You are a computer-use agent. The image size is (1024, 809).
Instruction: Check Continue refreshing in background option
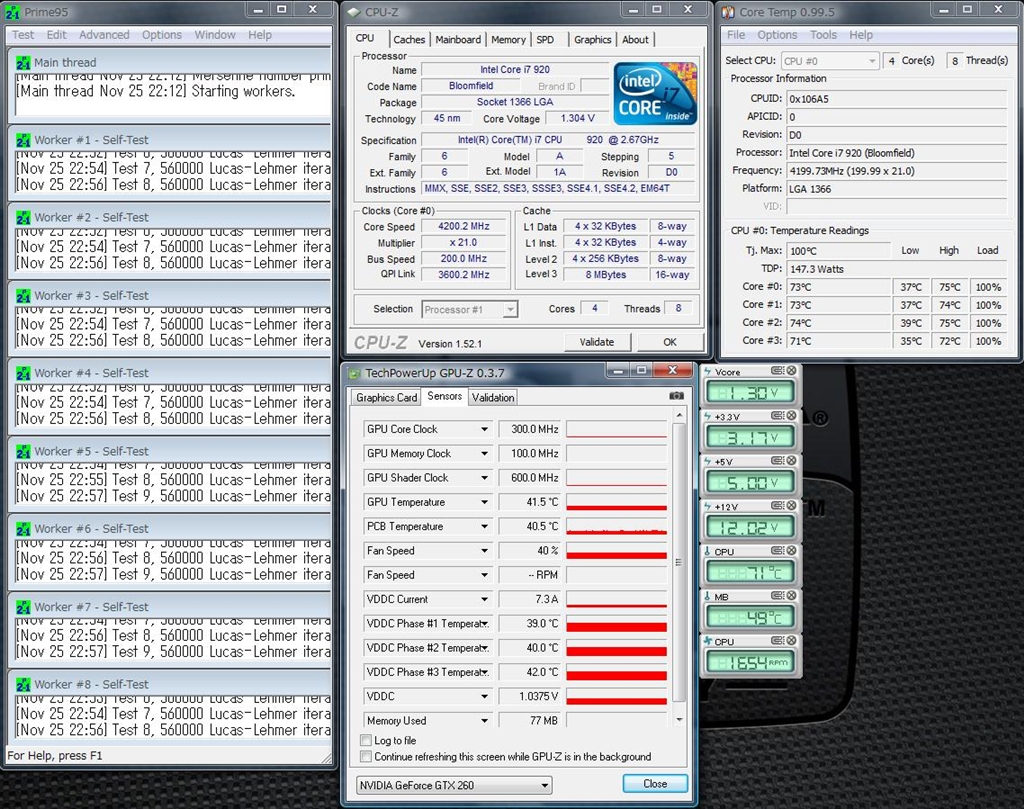pyautogui.click(x=366, y=757)
